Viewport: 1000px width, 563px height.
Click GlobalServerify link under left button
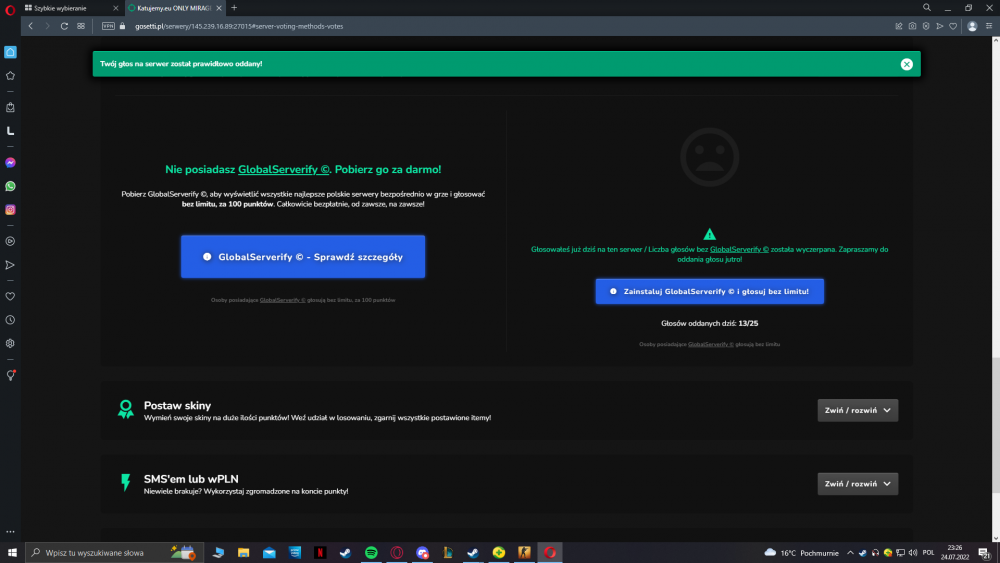tap(283, 300)
